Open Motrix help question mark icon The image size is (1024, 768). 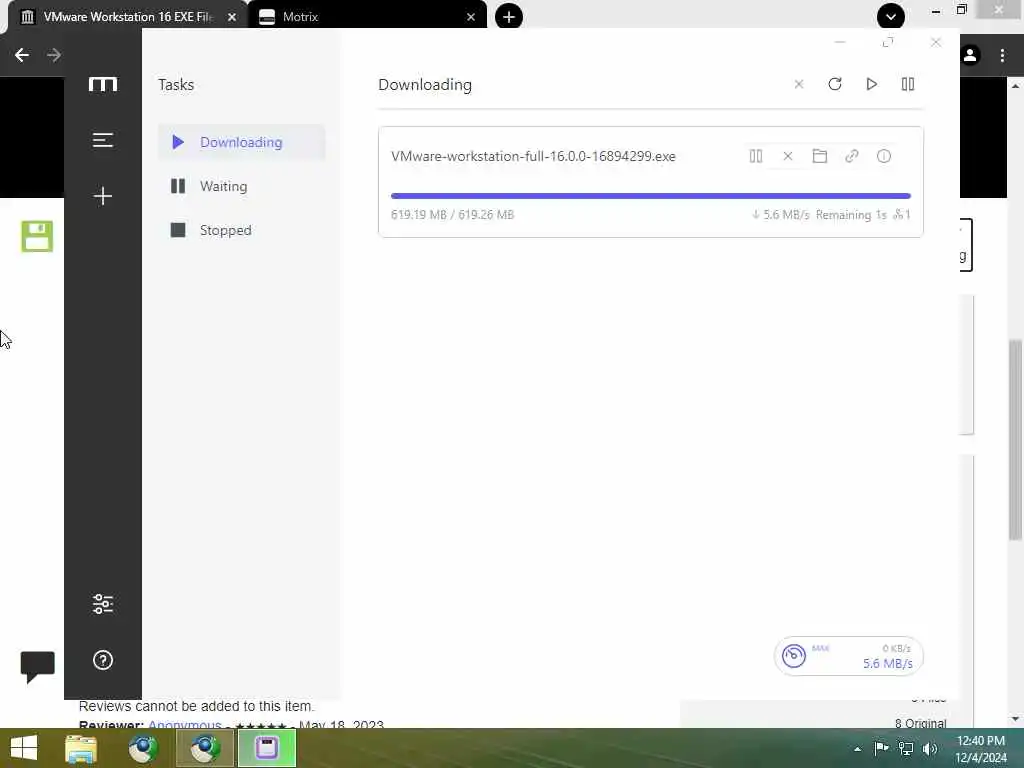point(103,660)
